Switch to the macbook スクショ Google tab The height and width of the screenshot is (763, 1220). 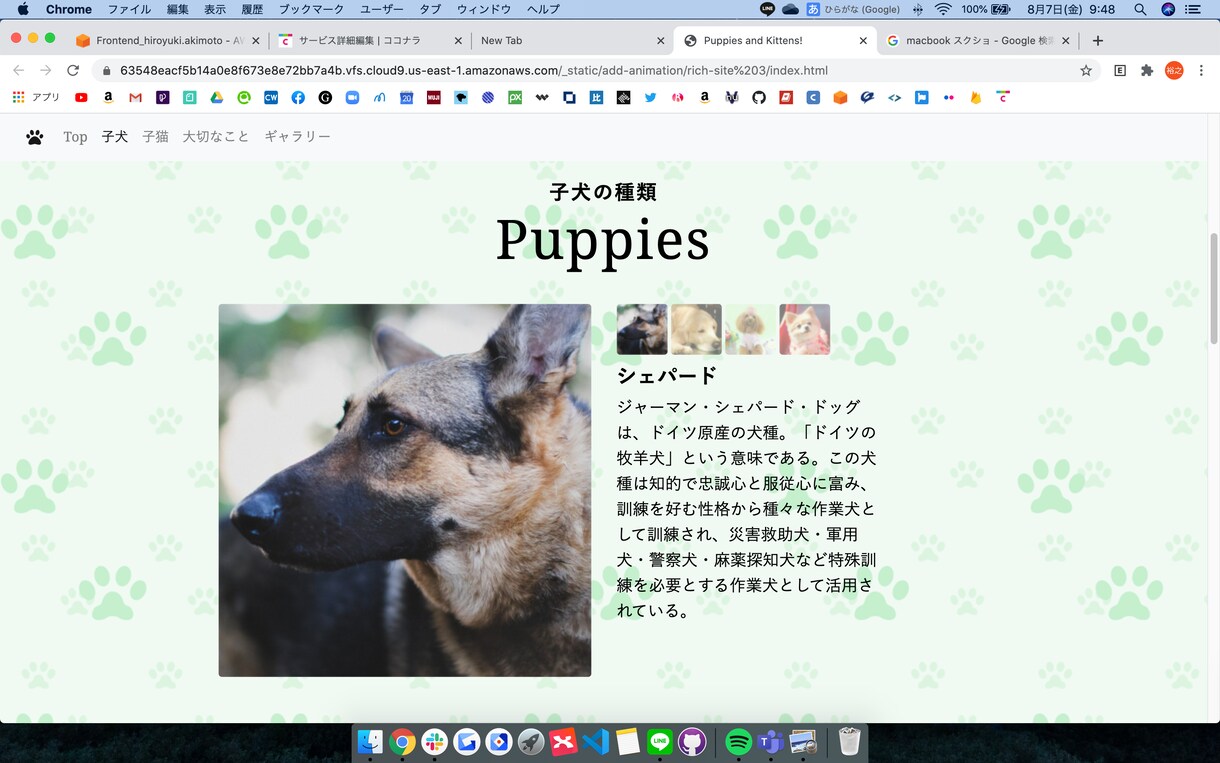977,41
